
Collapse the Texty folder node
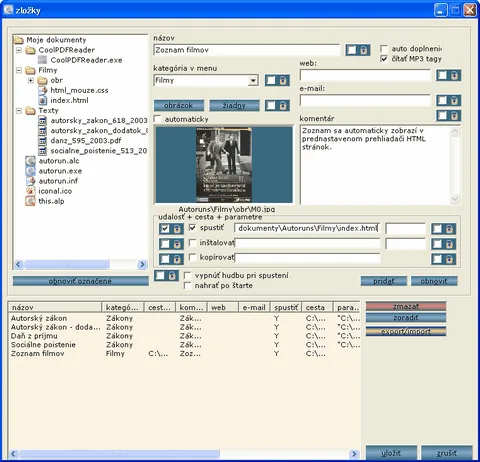19,111
